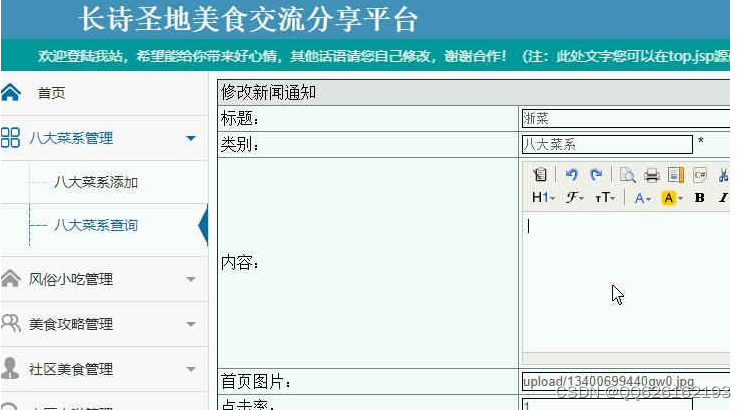Click the people icon beside 美食攻略管理
This screenshot has height=410, width=746.
11,323
